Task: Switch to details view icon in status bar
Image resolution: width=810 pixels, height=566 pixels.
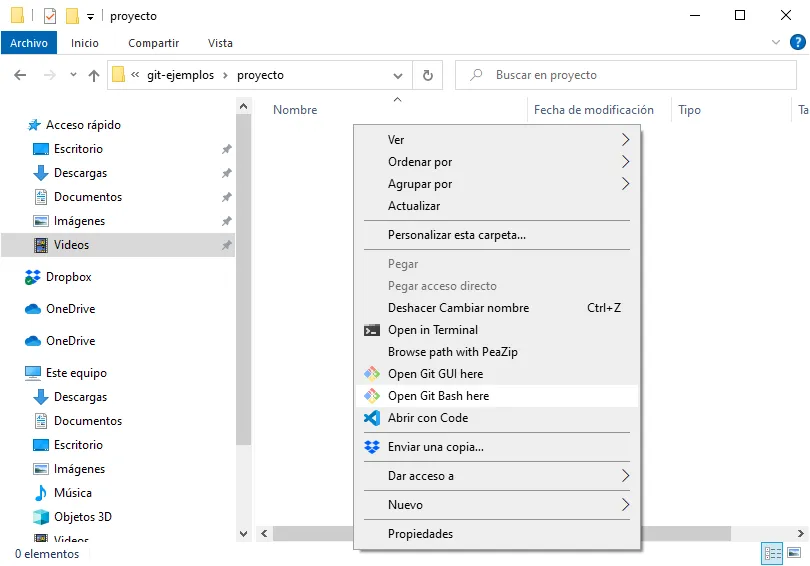Action: point(772,553)
